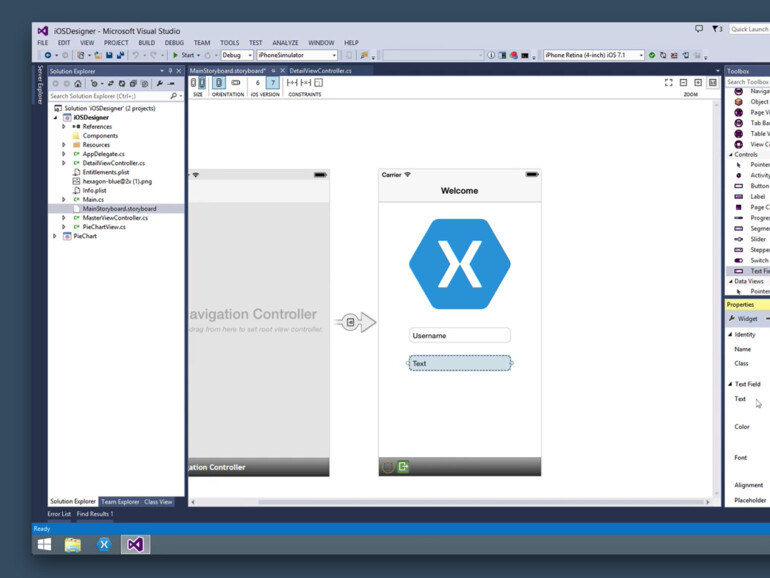Click the segue arrow between controllers
770x578 pixels.
(355, 322)
